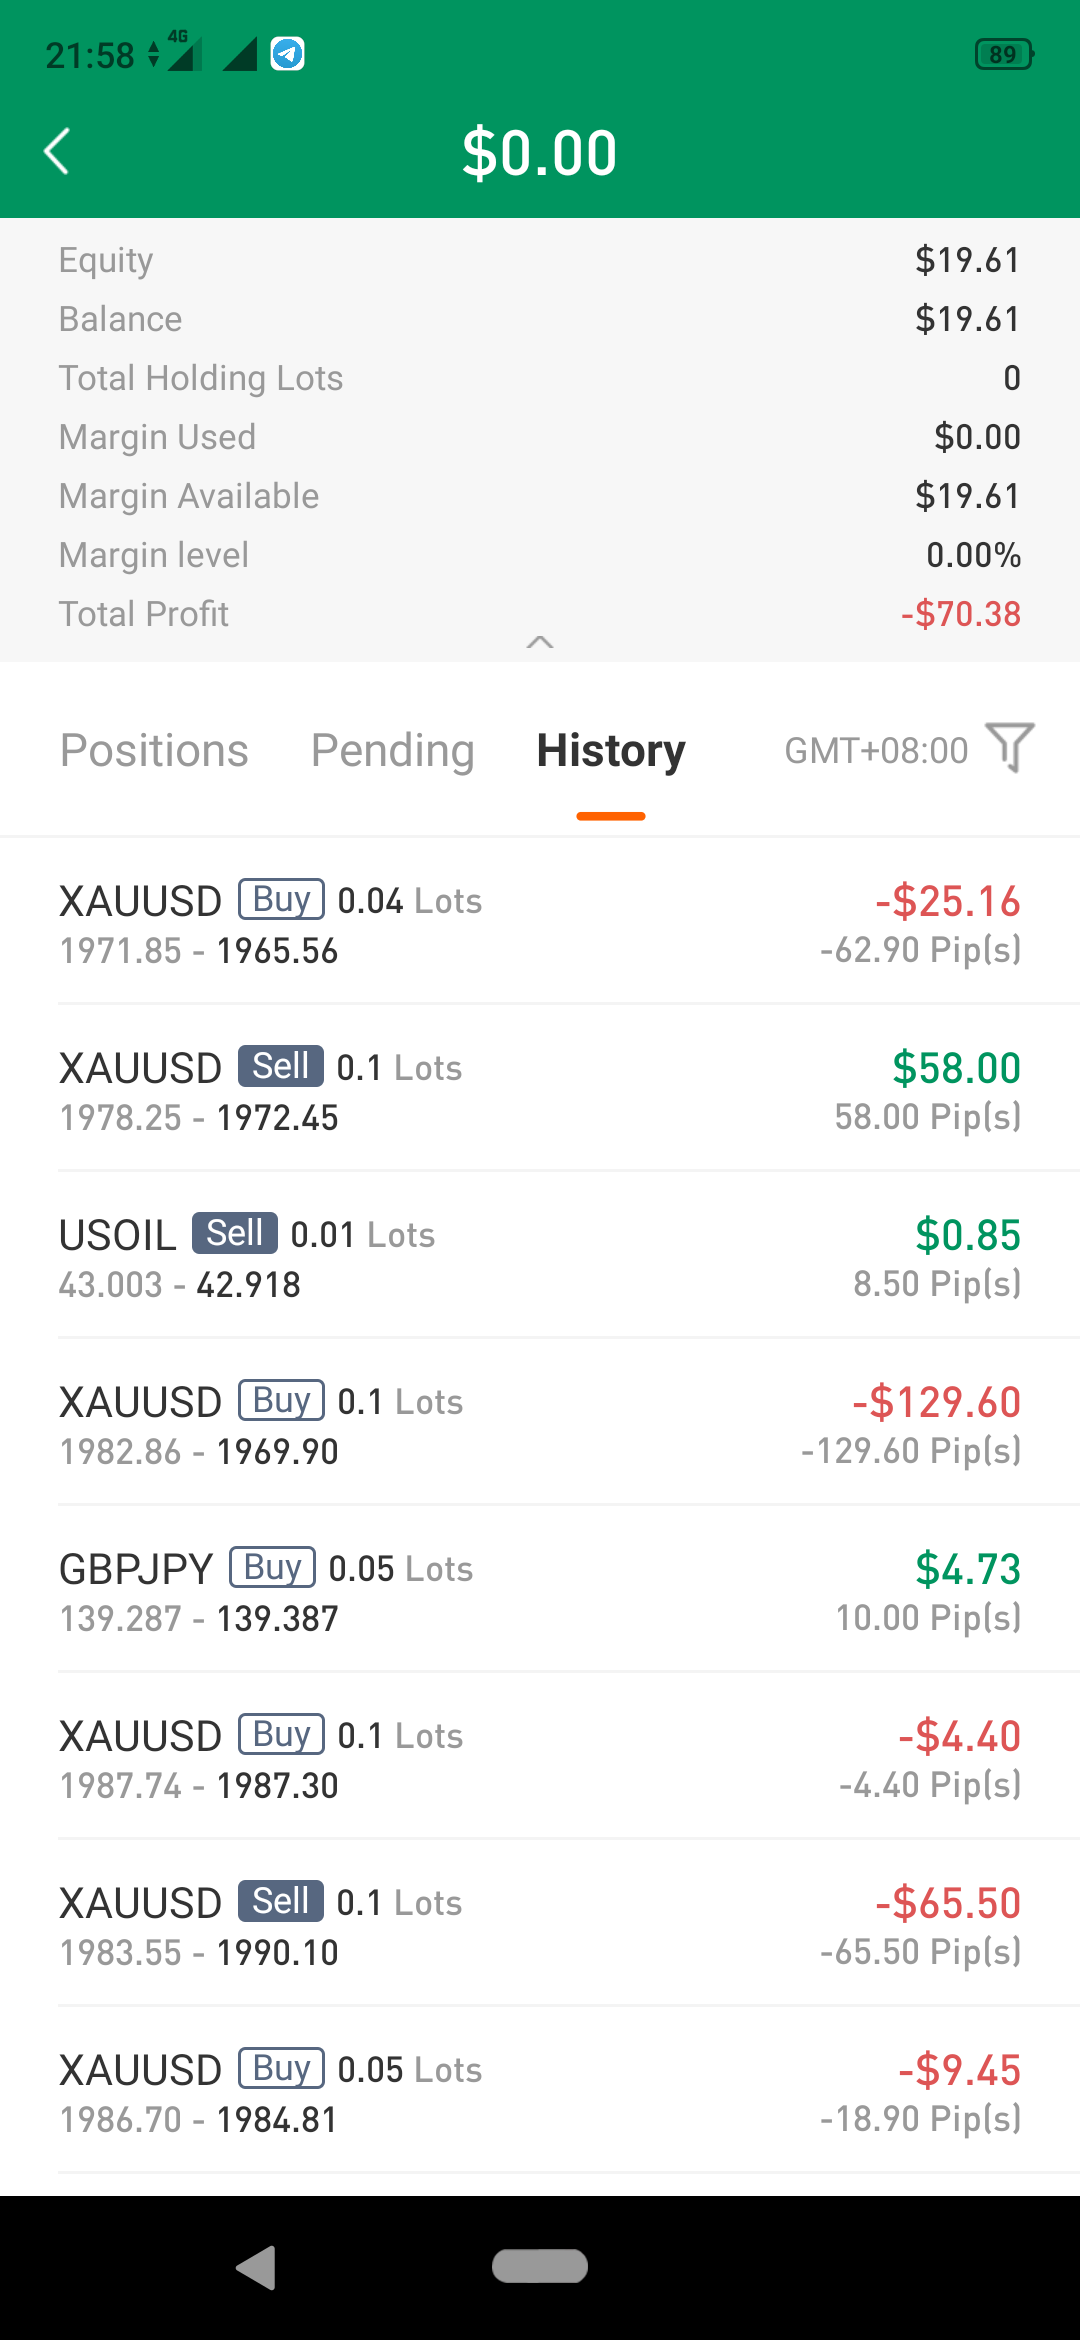1080x2340 pixels.
Task: Open XAUUSD Buy trade losing $4.40
Action: point(540,1758)
